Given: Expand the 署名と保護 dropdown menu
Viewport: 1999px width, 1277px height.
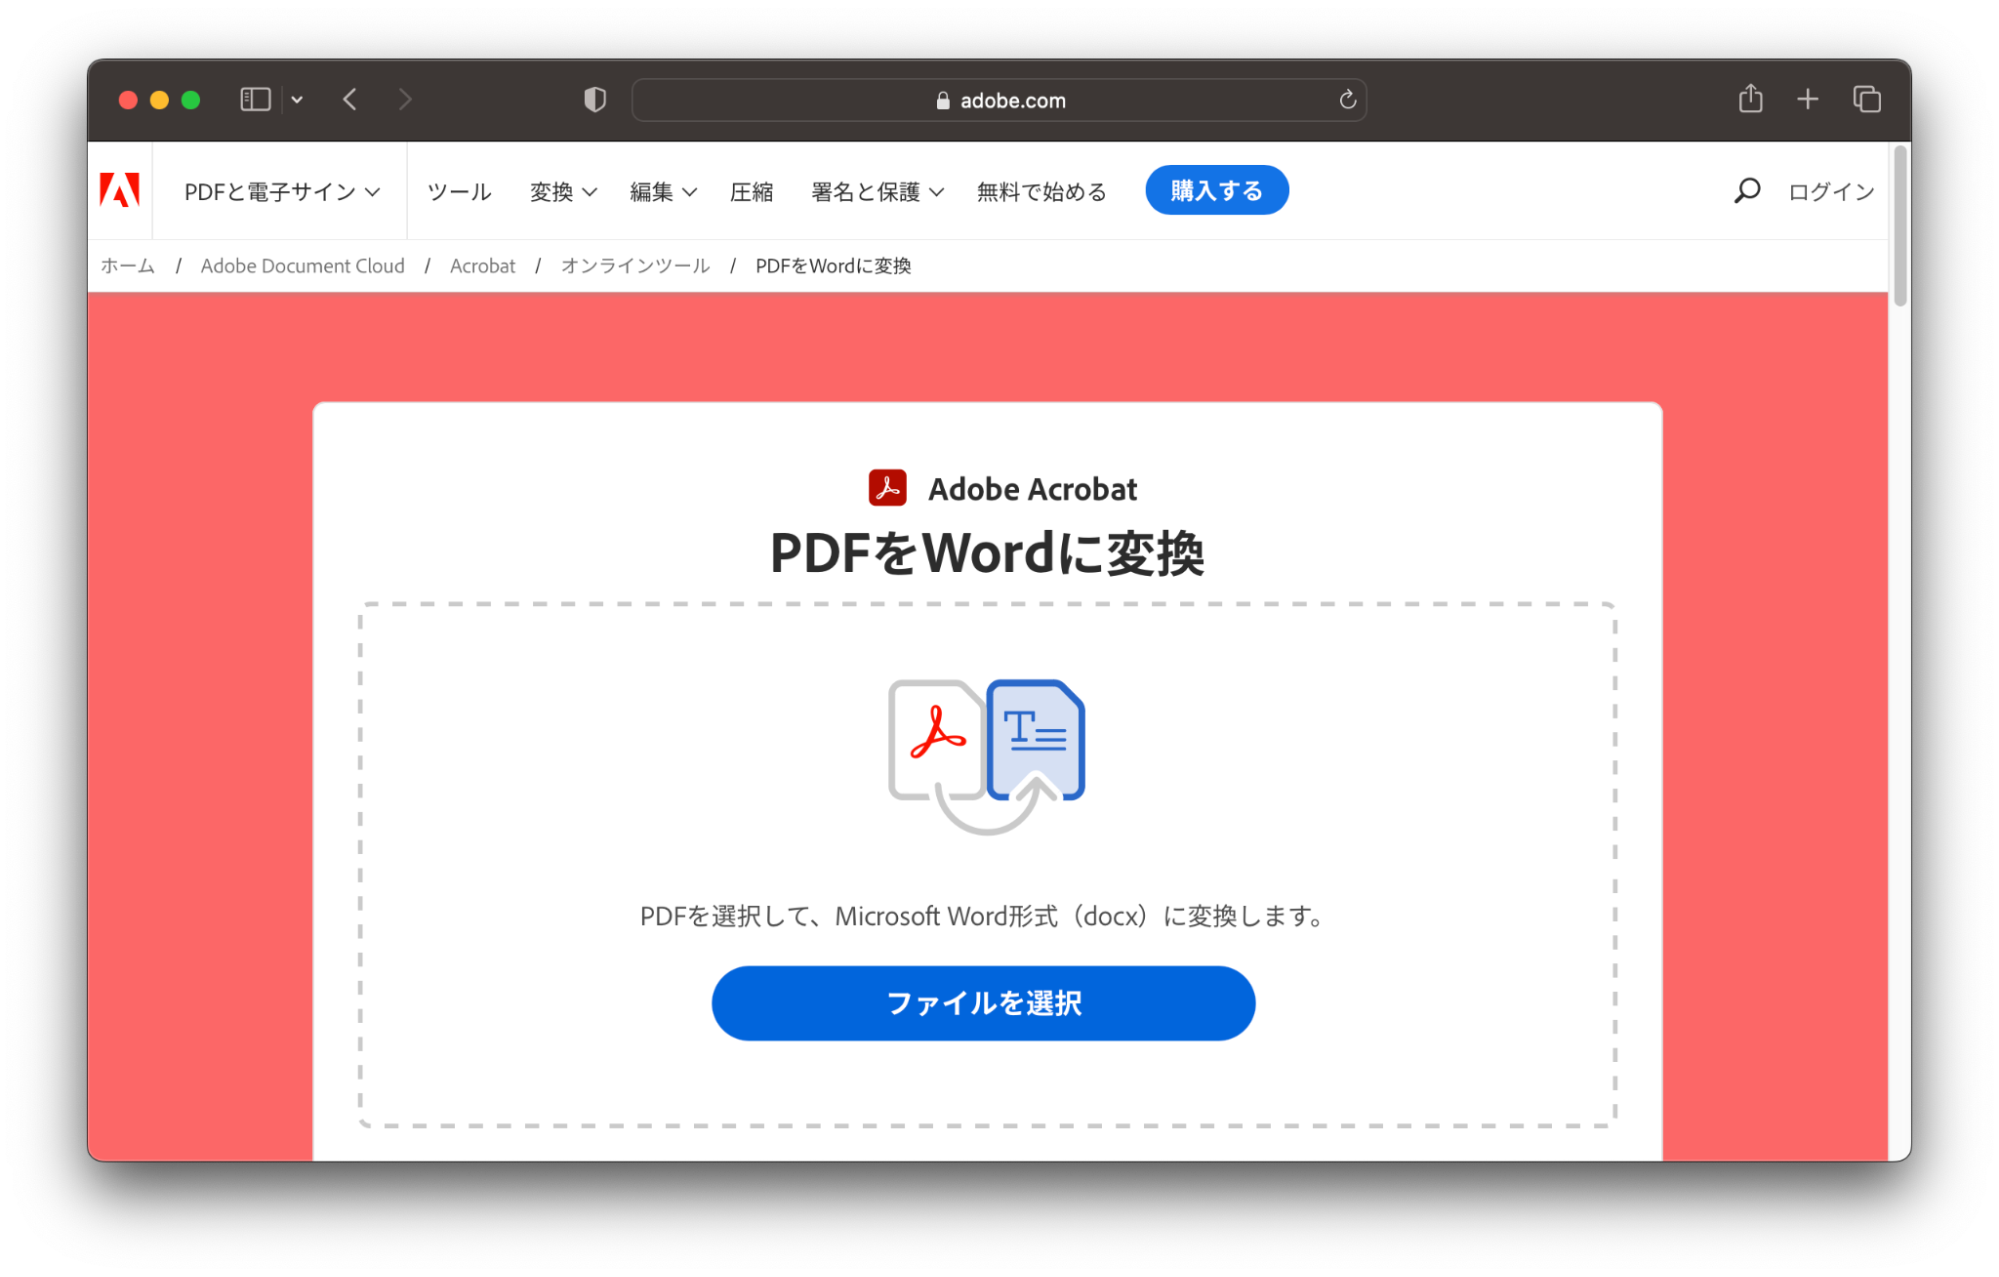Looking at the screenshot, I should [x=877, y=191].
